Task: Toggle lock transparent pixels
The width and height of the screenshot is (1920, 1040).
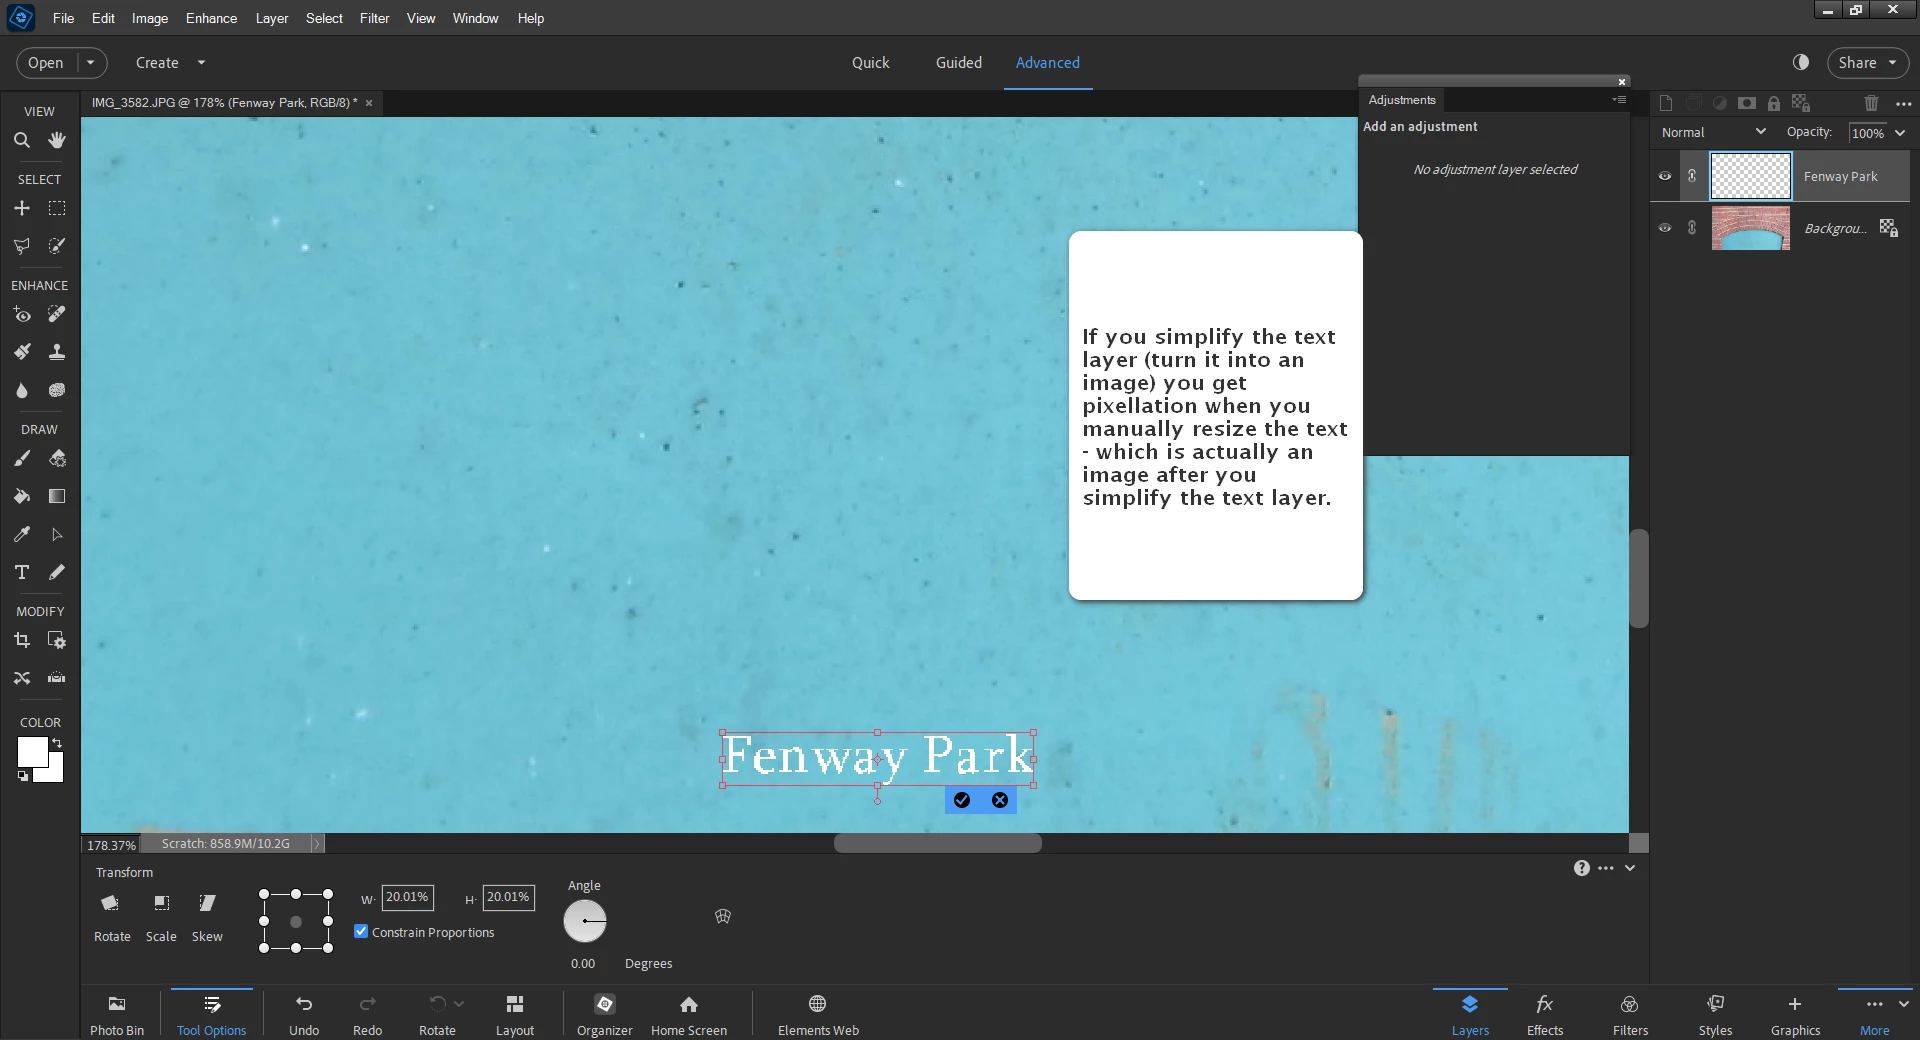Action: point(1801,103)
